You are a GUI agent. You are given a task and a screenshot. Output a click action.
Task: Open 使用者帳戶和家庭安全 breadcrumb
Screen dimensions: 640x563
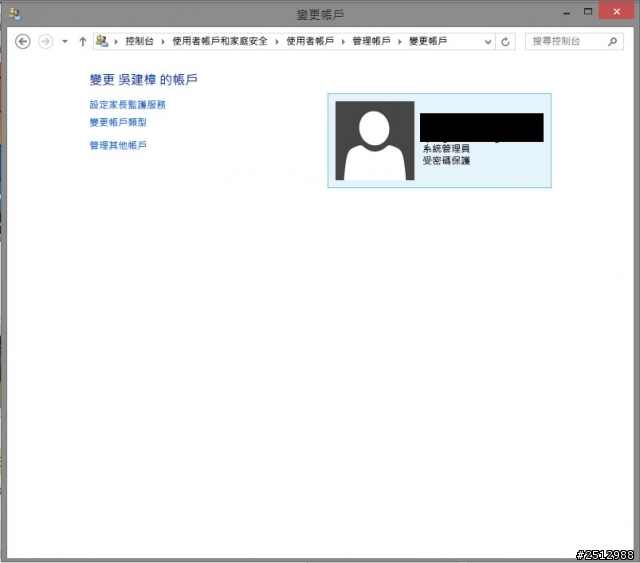point(220,41)
